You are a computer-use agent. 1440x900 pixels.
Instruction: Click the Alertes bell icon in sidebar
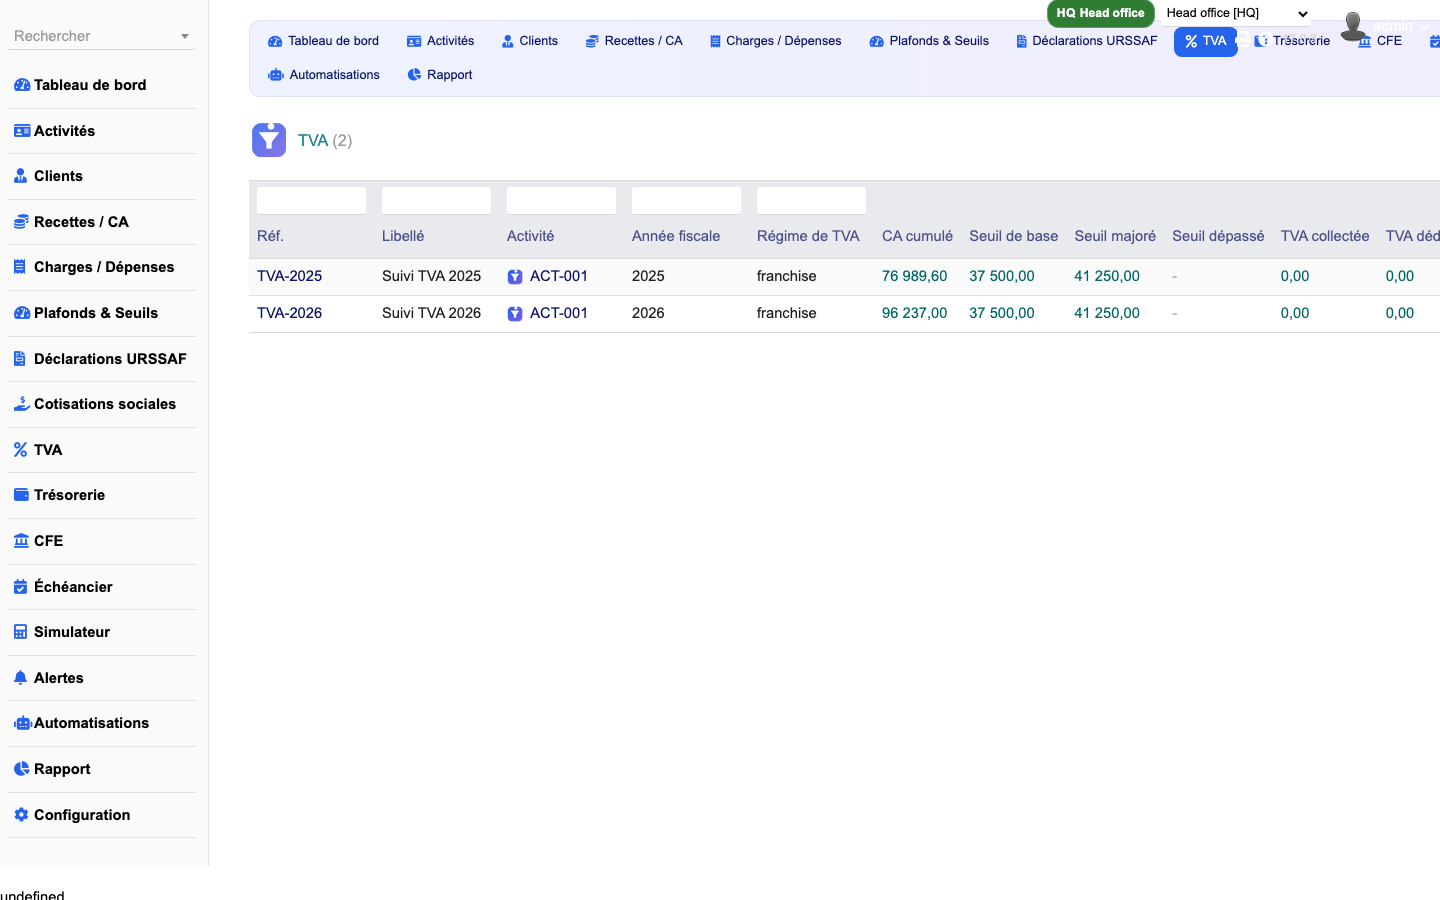(20, 678)
